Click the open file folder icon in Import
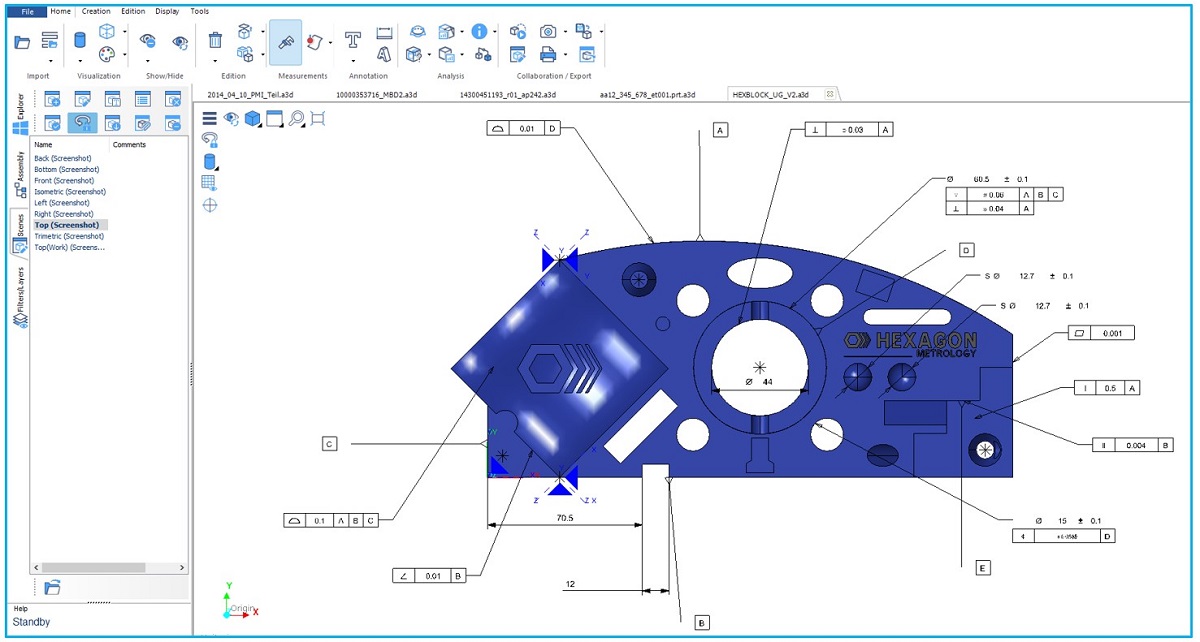The image size is (1200, 642). pyautogui.click(x=22, y=41)
